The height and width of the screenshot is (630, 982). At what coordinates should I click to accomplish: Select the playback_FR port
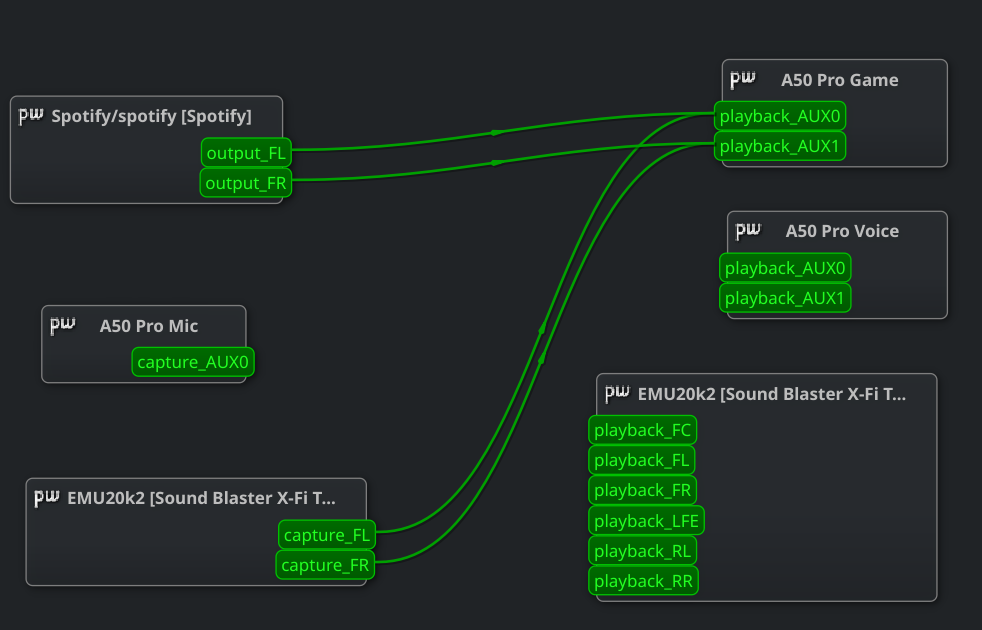643,490
